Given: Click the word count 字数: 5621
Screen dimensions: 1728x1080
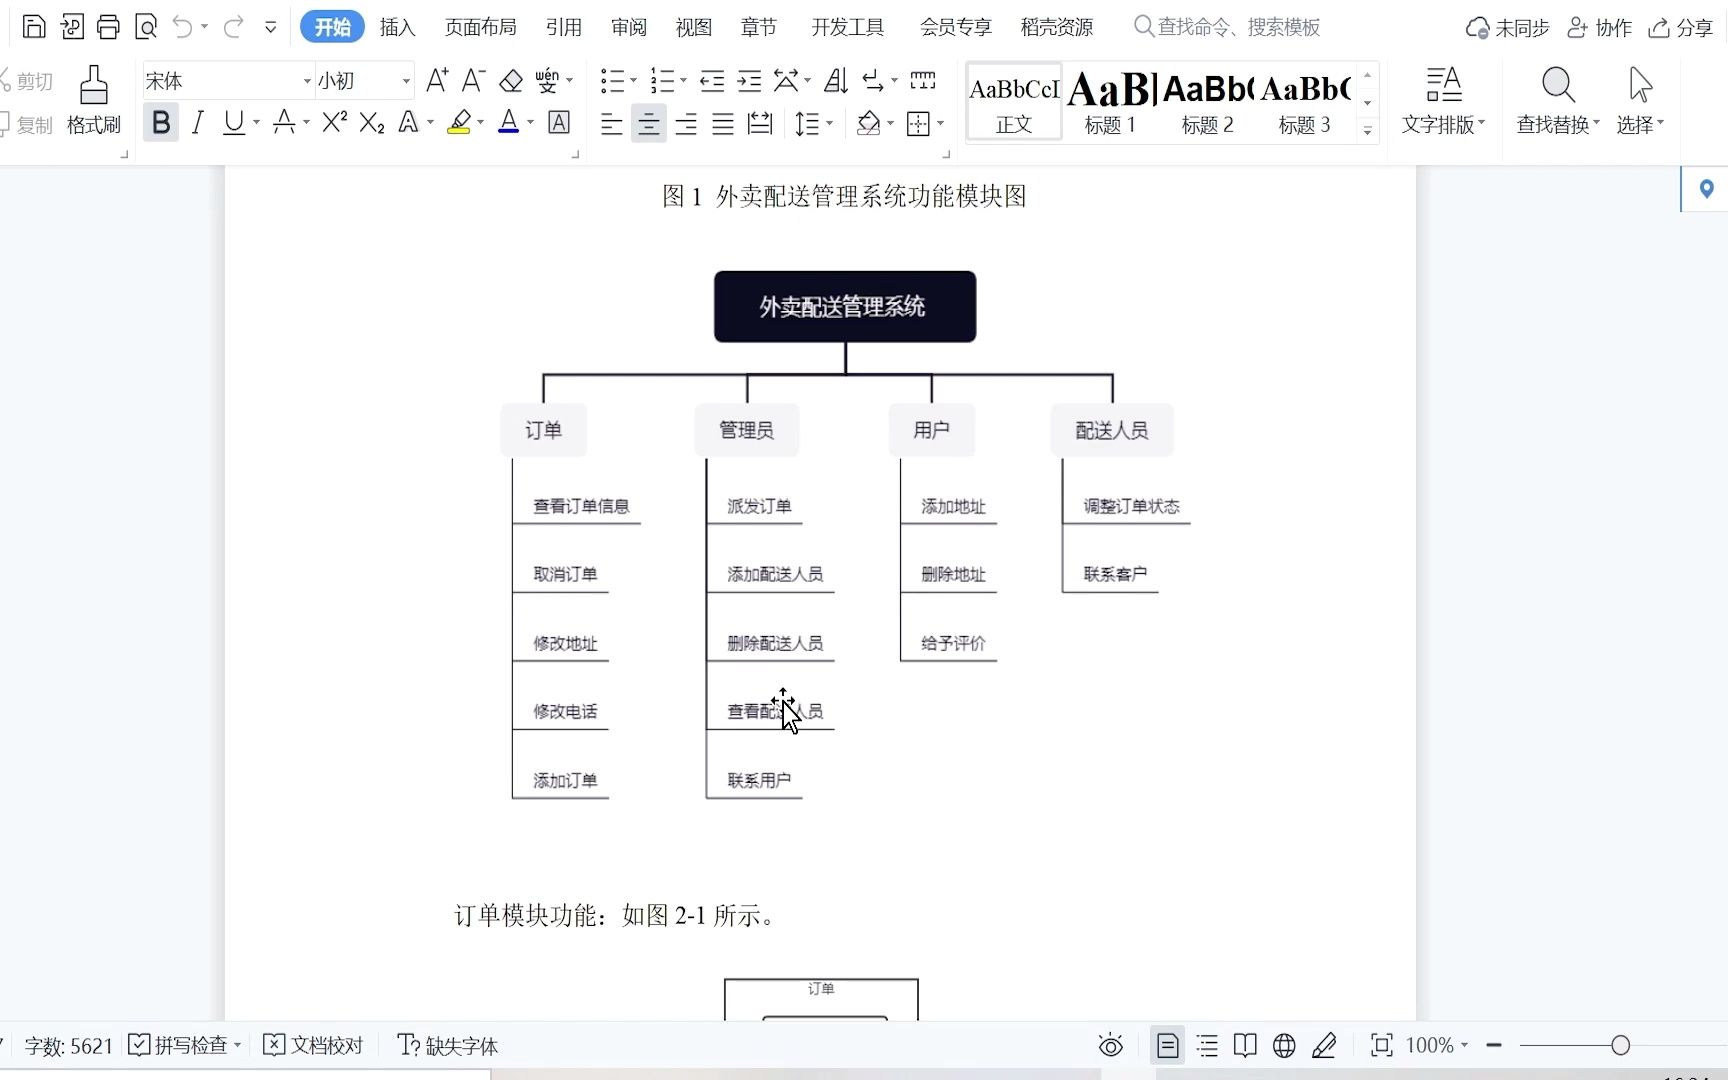Looking at the screenshot, I should point(69,1046).
